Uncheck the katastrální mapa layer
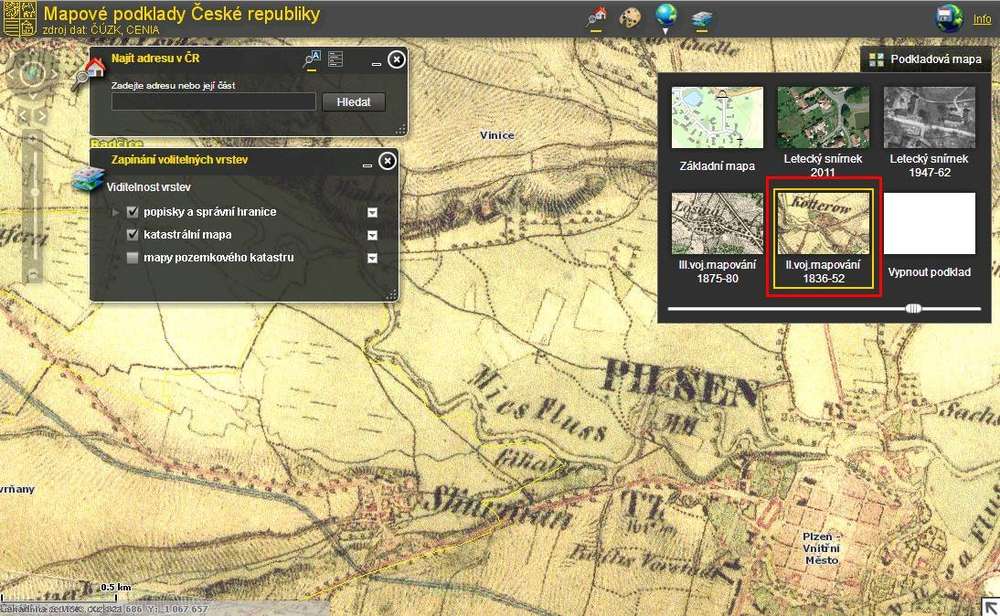 (132, 235)
